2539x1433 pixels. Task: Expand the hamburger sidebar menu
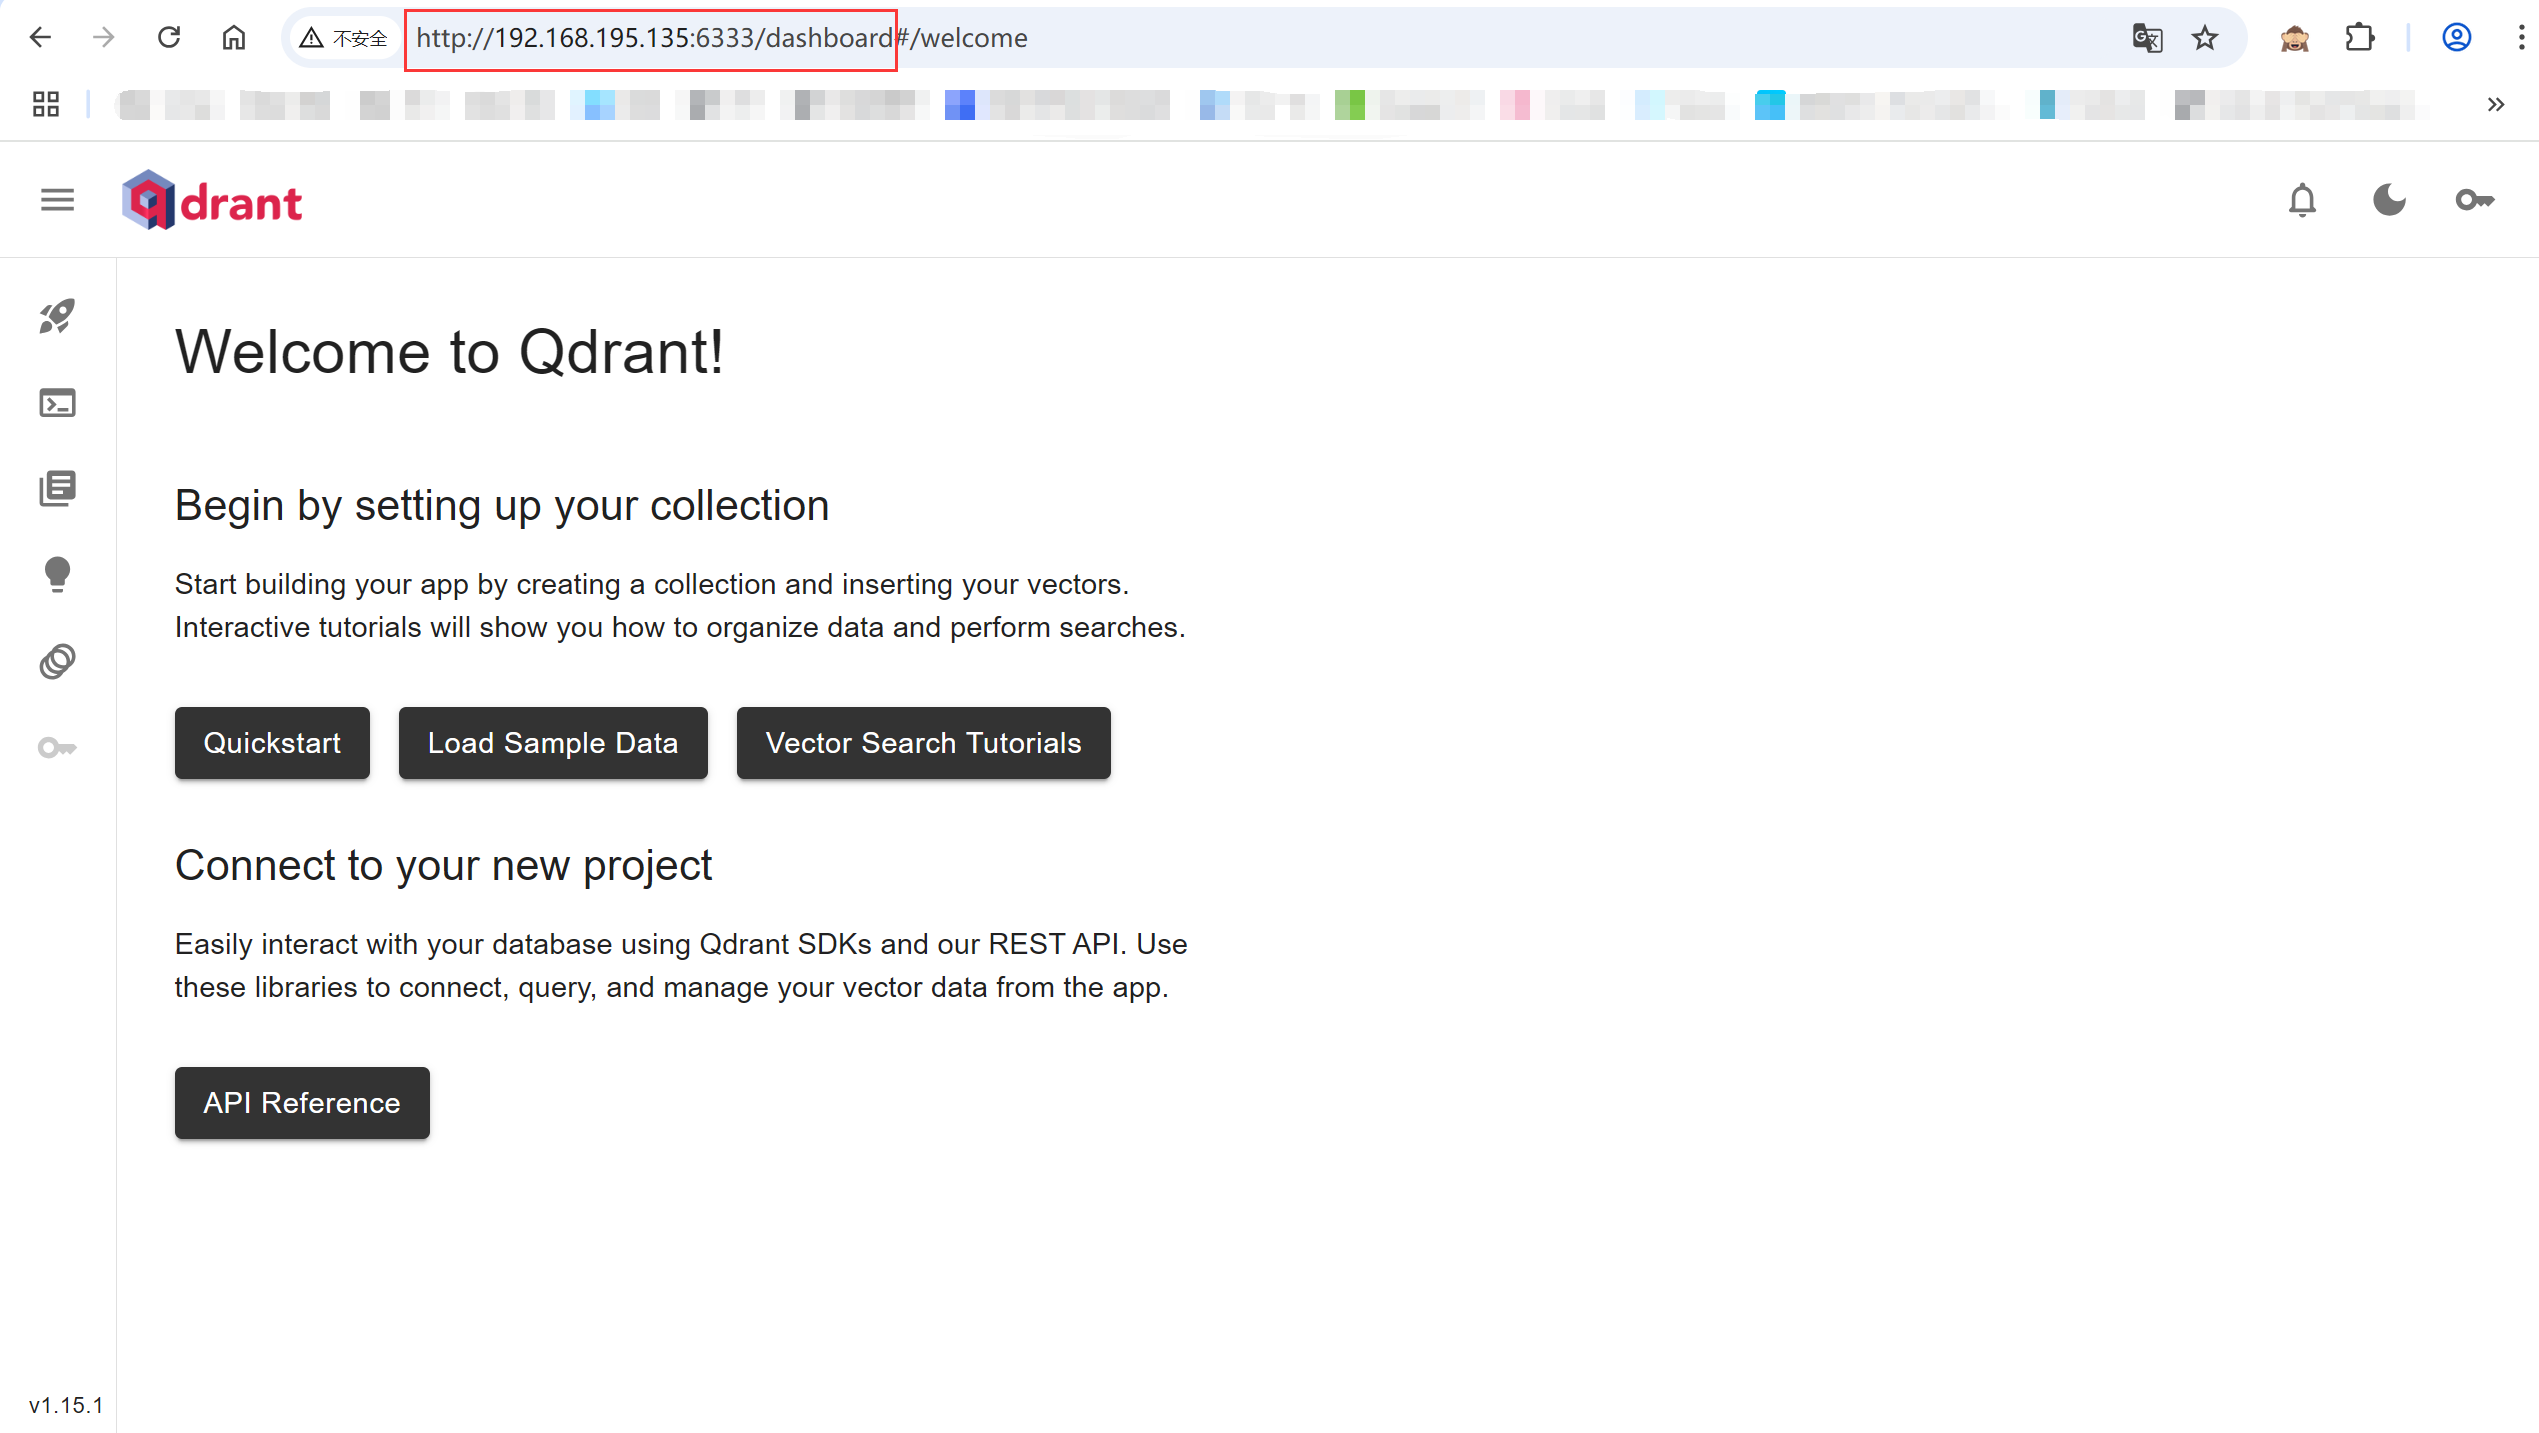[57, 200]
